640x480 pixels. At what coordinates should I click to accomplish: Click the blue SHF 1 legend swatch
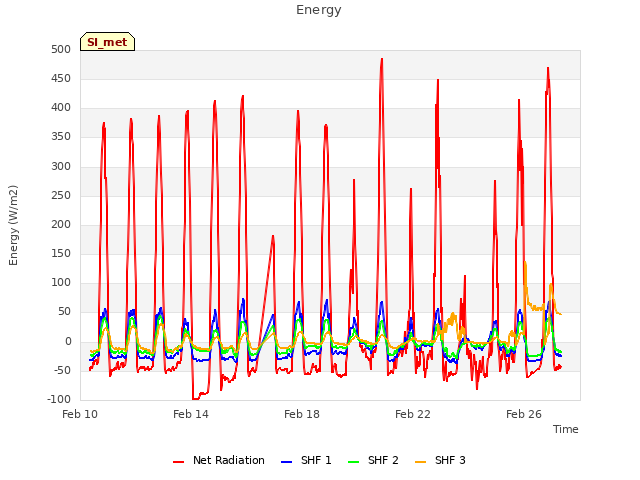click(287, 462)
